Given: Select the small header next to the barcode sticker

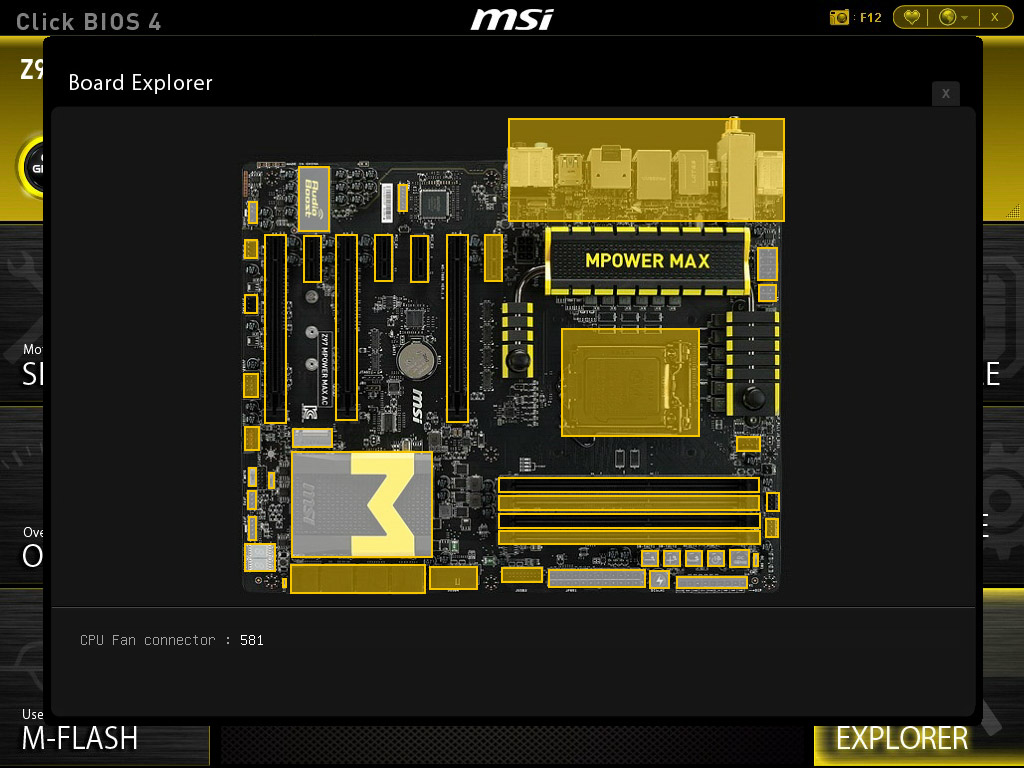Looking at the screenshot, I should [403, 197].
